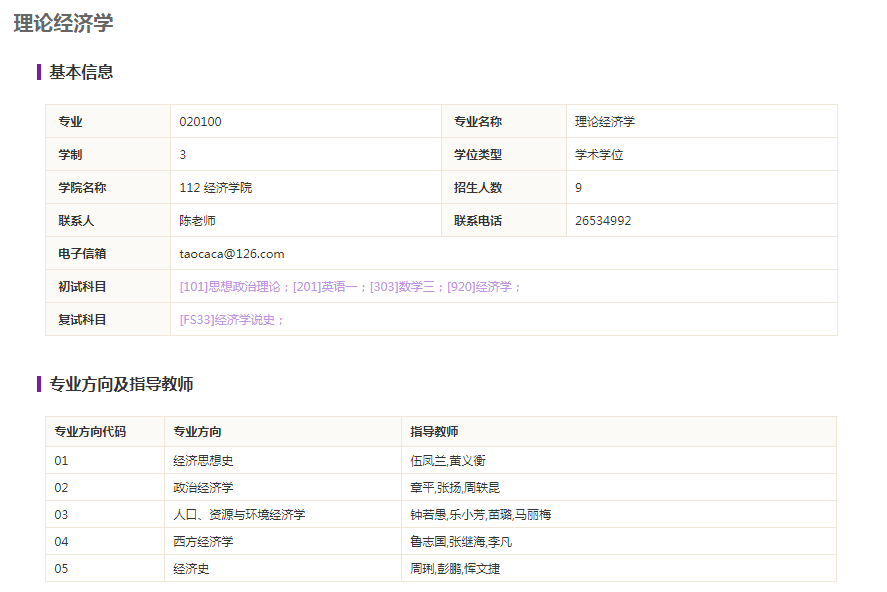The image size is (887, 592).
Task: Click the 基本信息 section heading
Action: tap(81, 72)
